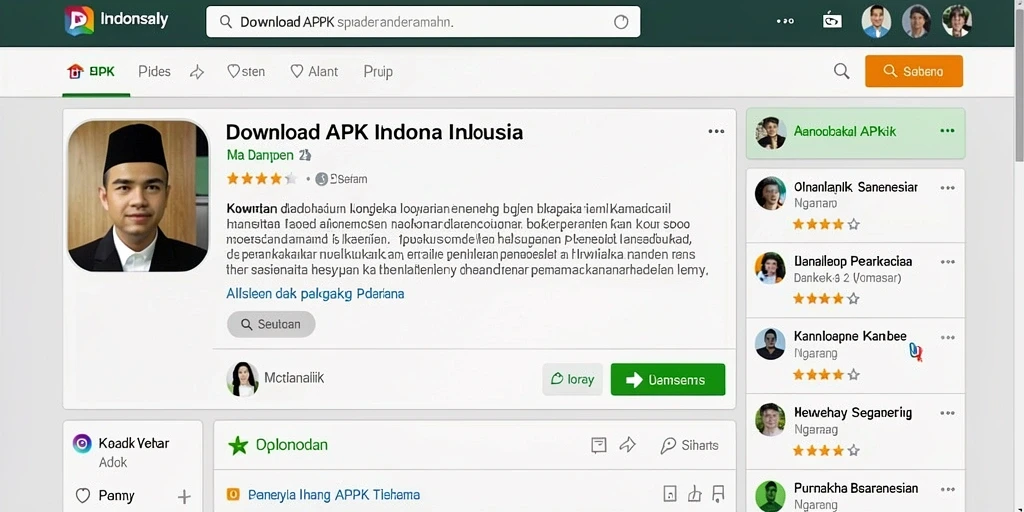Click the Siharts search button
This screenshot has width=1024, height=512.
pyautogui.click(x=690, y=445)
